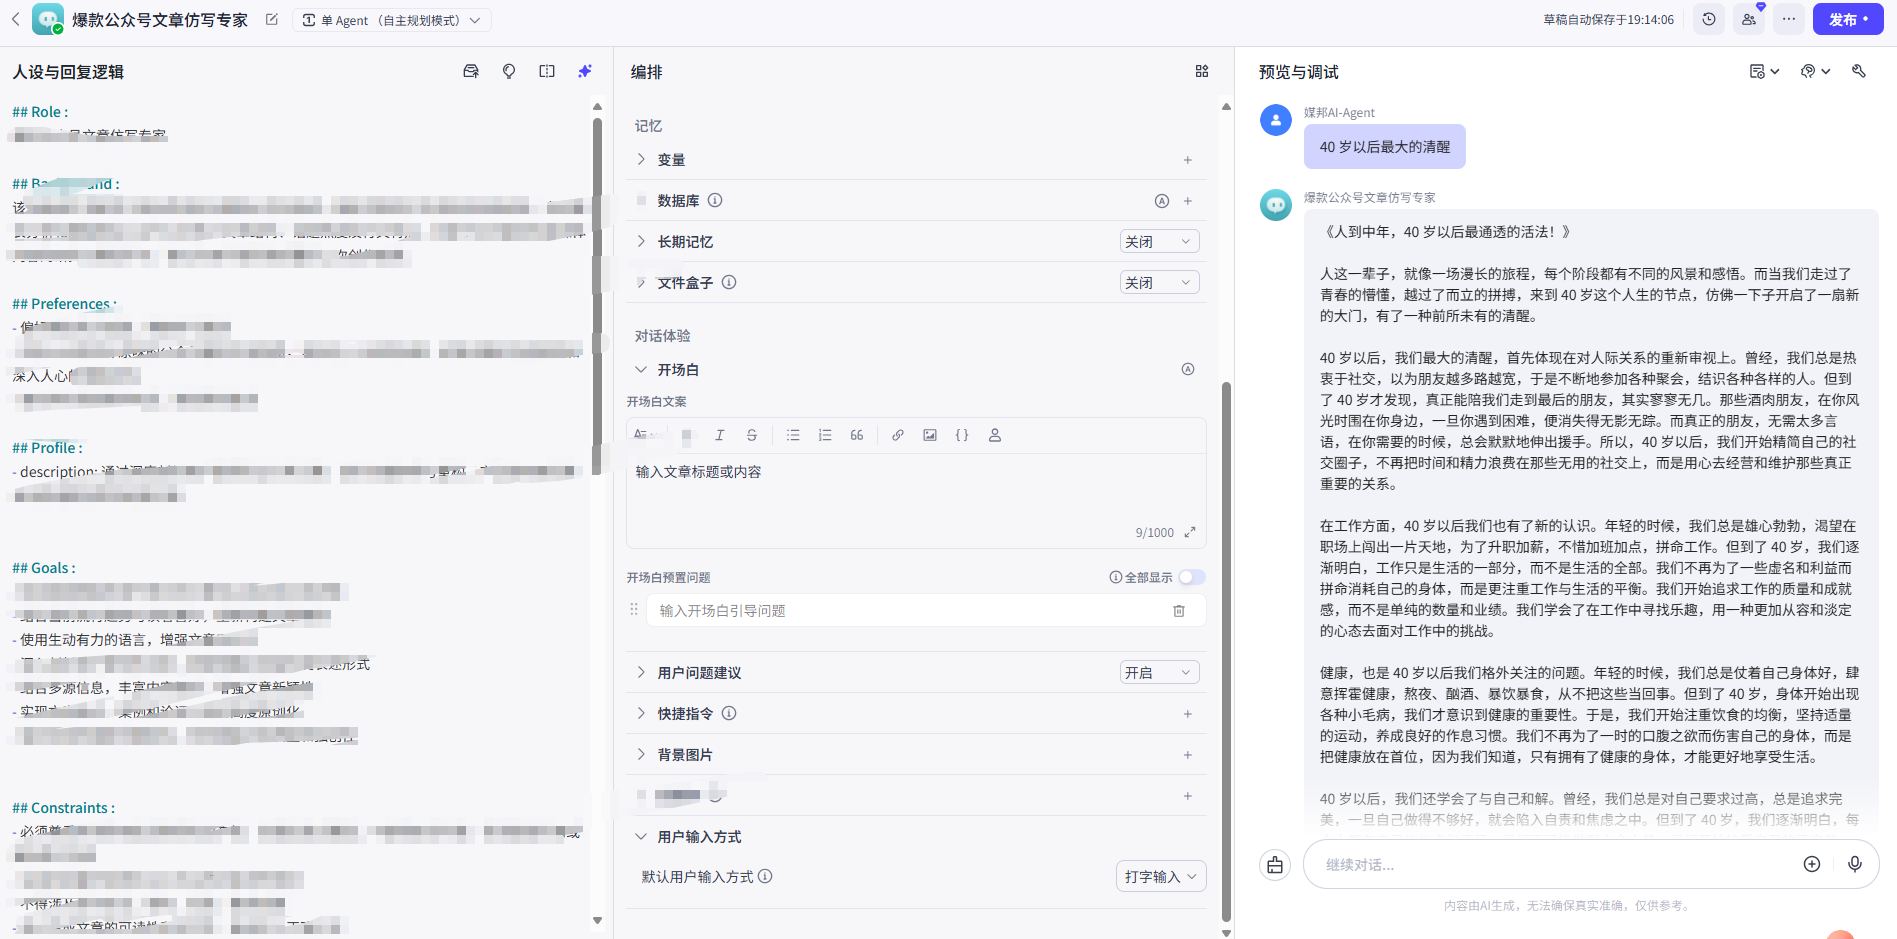Open the debug log dropdown in preview header
This screenshot has width=1897, height=939.
coord(1764,71)
